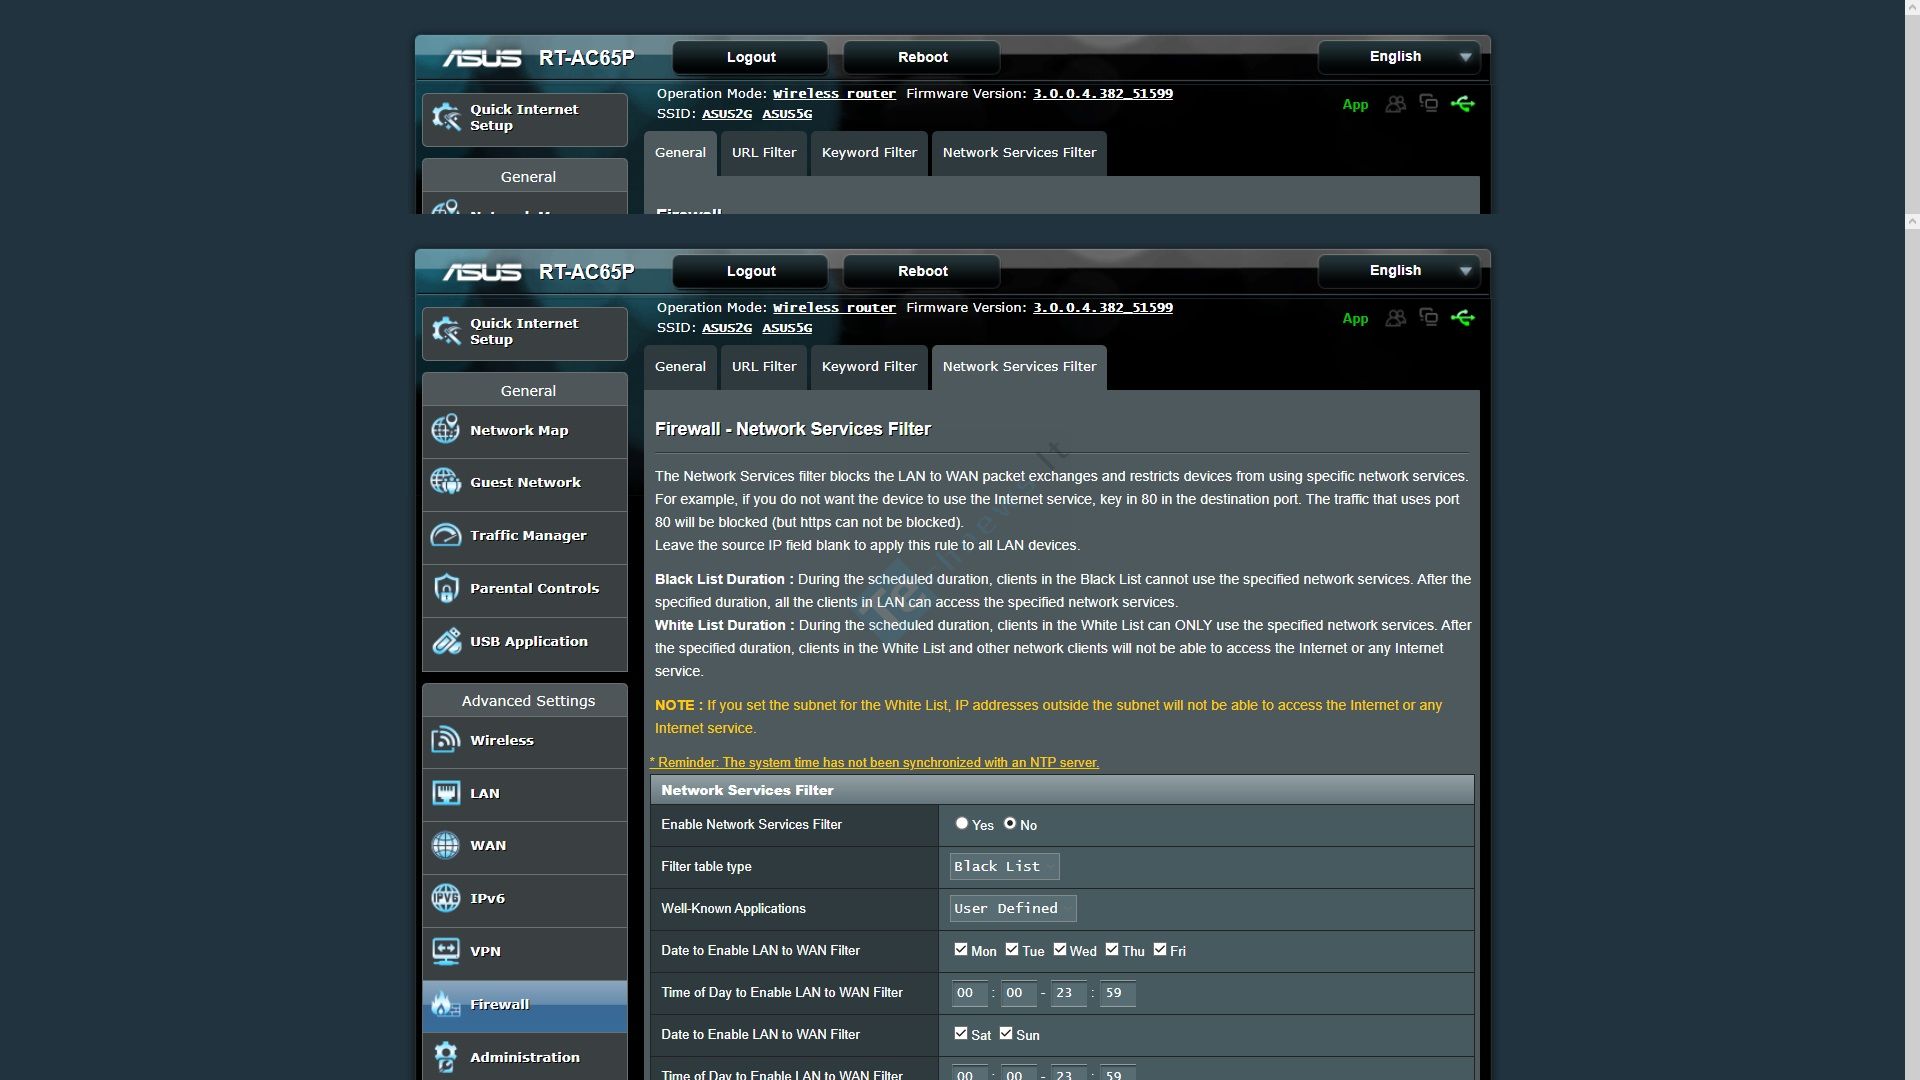This screenshot has height=1080, width=1920.
Task: Switch to Network Services Filter tab in upper panel
Action: coord(1019,153)
